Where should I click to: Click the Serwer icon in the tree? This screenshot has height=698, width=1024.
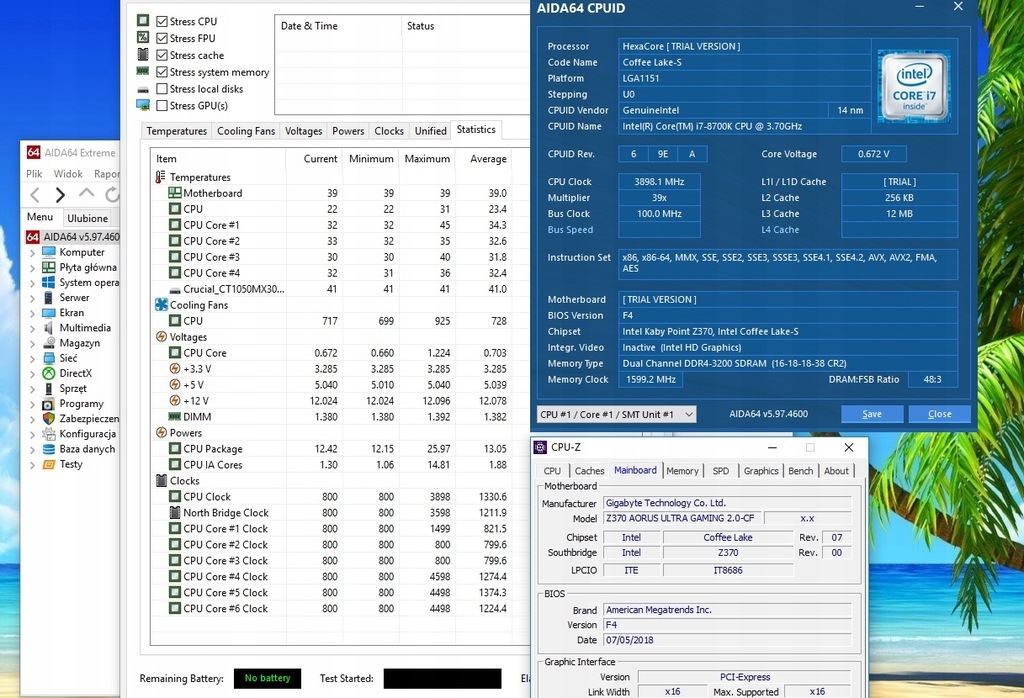pyautogui.click(x=49, y=297)
